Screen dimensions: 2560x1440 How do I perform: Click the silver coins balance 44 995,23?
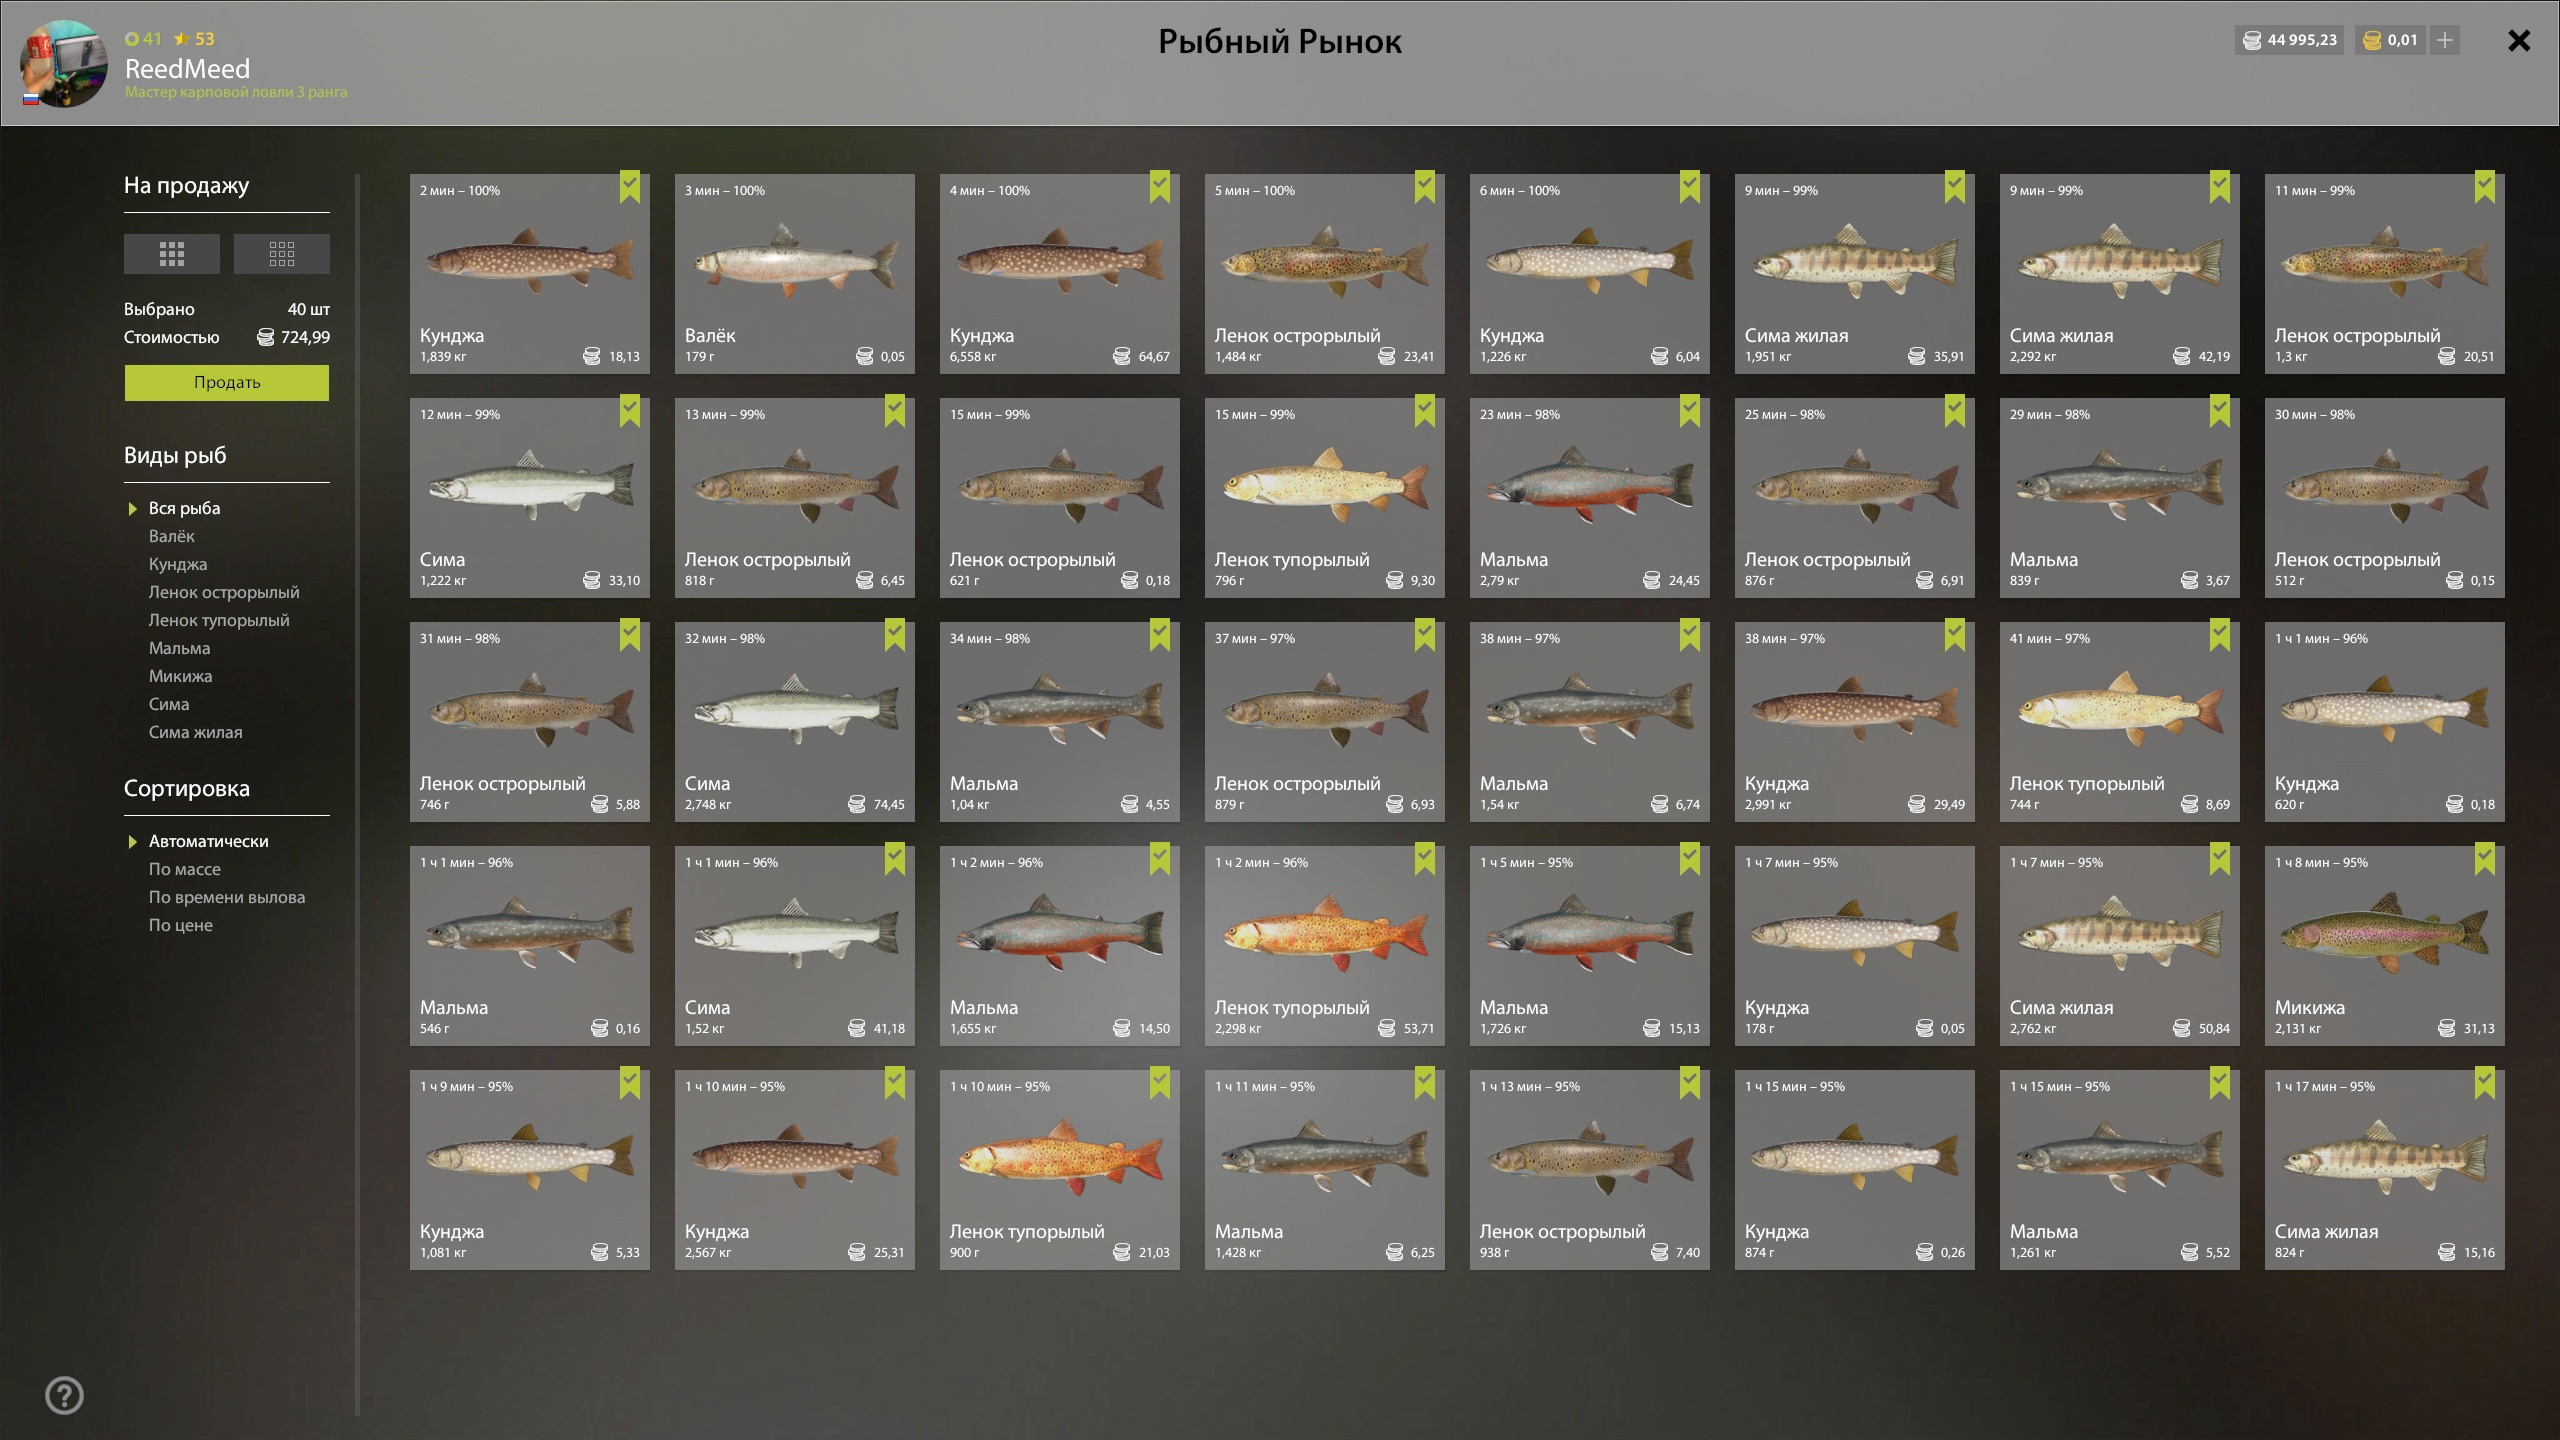click(2290, 40)
